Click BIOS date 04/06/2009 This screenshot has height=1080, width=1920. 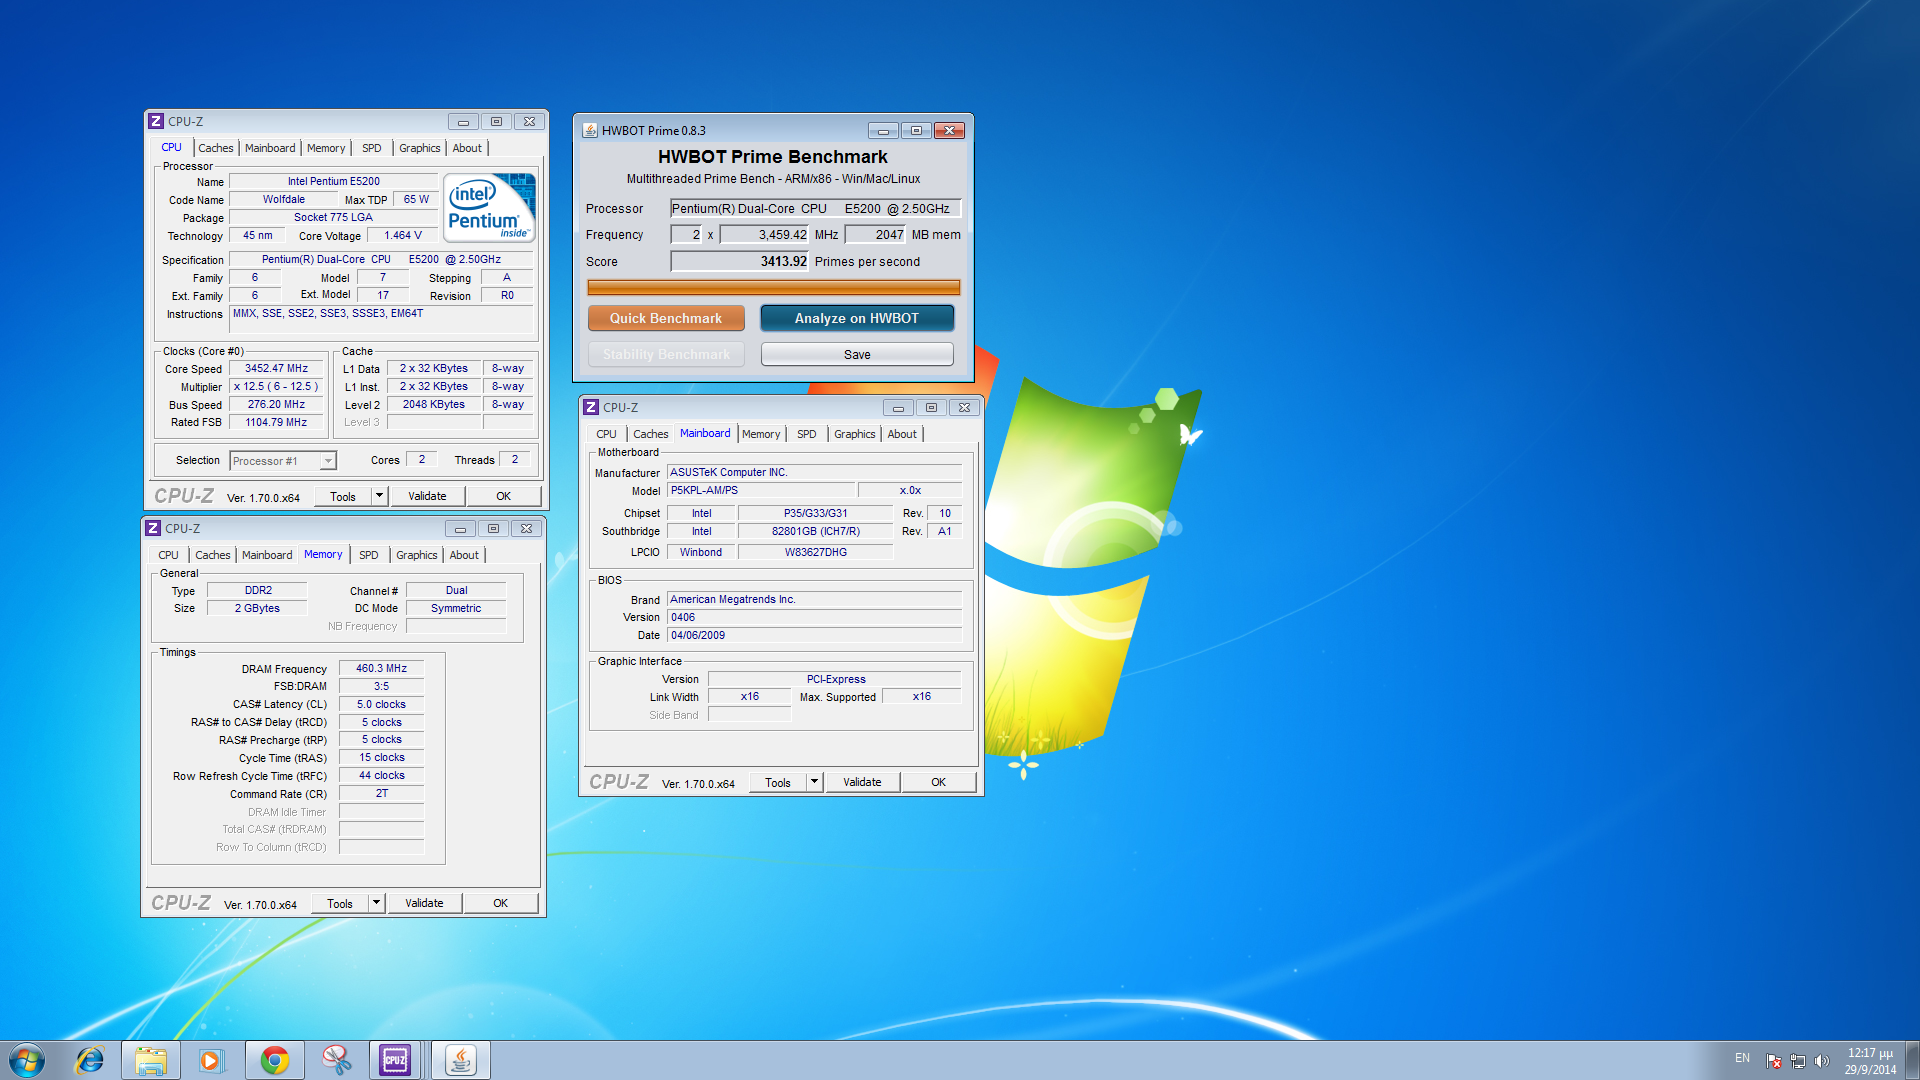(814, 635)
